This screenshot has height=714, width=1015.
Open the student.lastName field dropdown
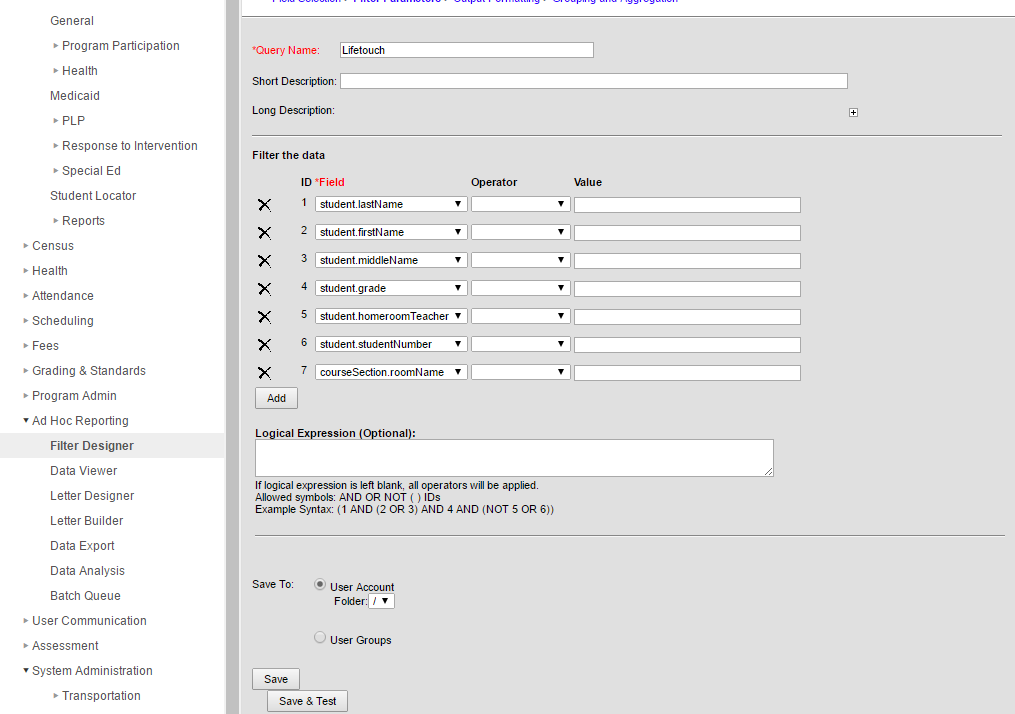(391, 204)
